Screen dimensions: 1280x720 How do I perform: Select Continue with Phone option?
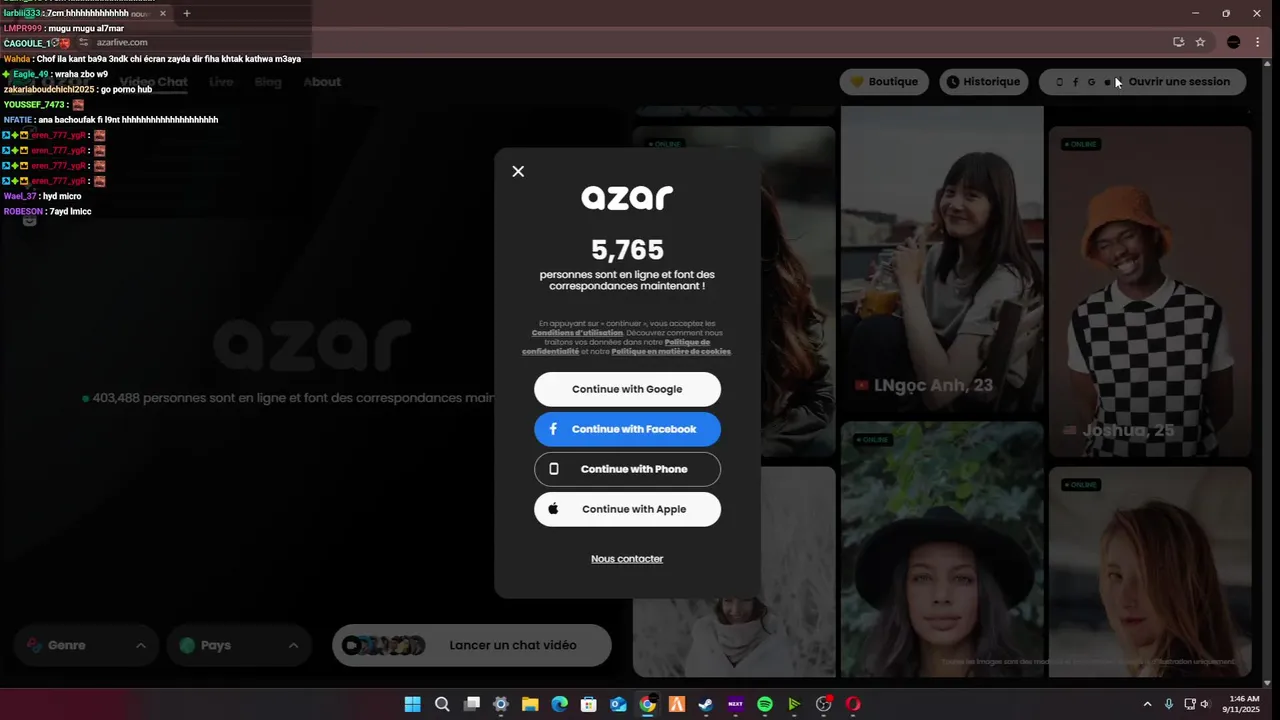point(627,469)
